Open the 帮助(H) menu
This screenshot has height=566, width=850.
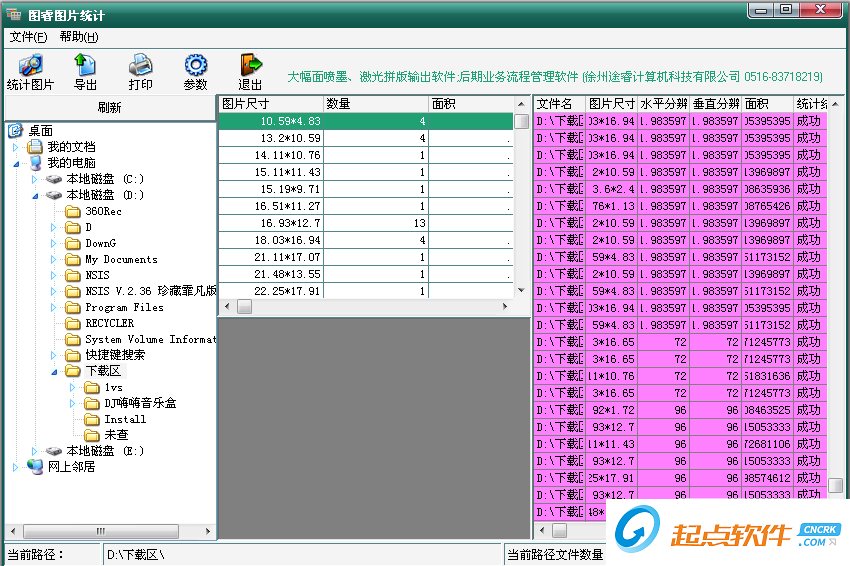(x=79, y=37)
